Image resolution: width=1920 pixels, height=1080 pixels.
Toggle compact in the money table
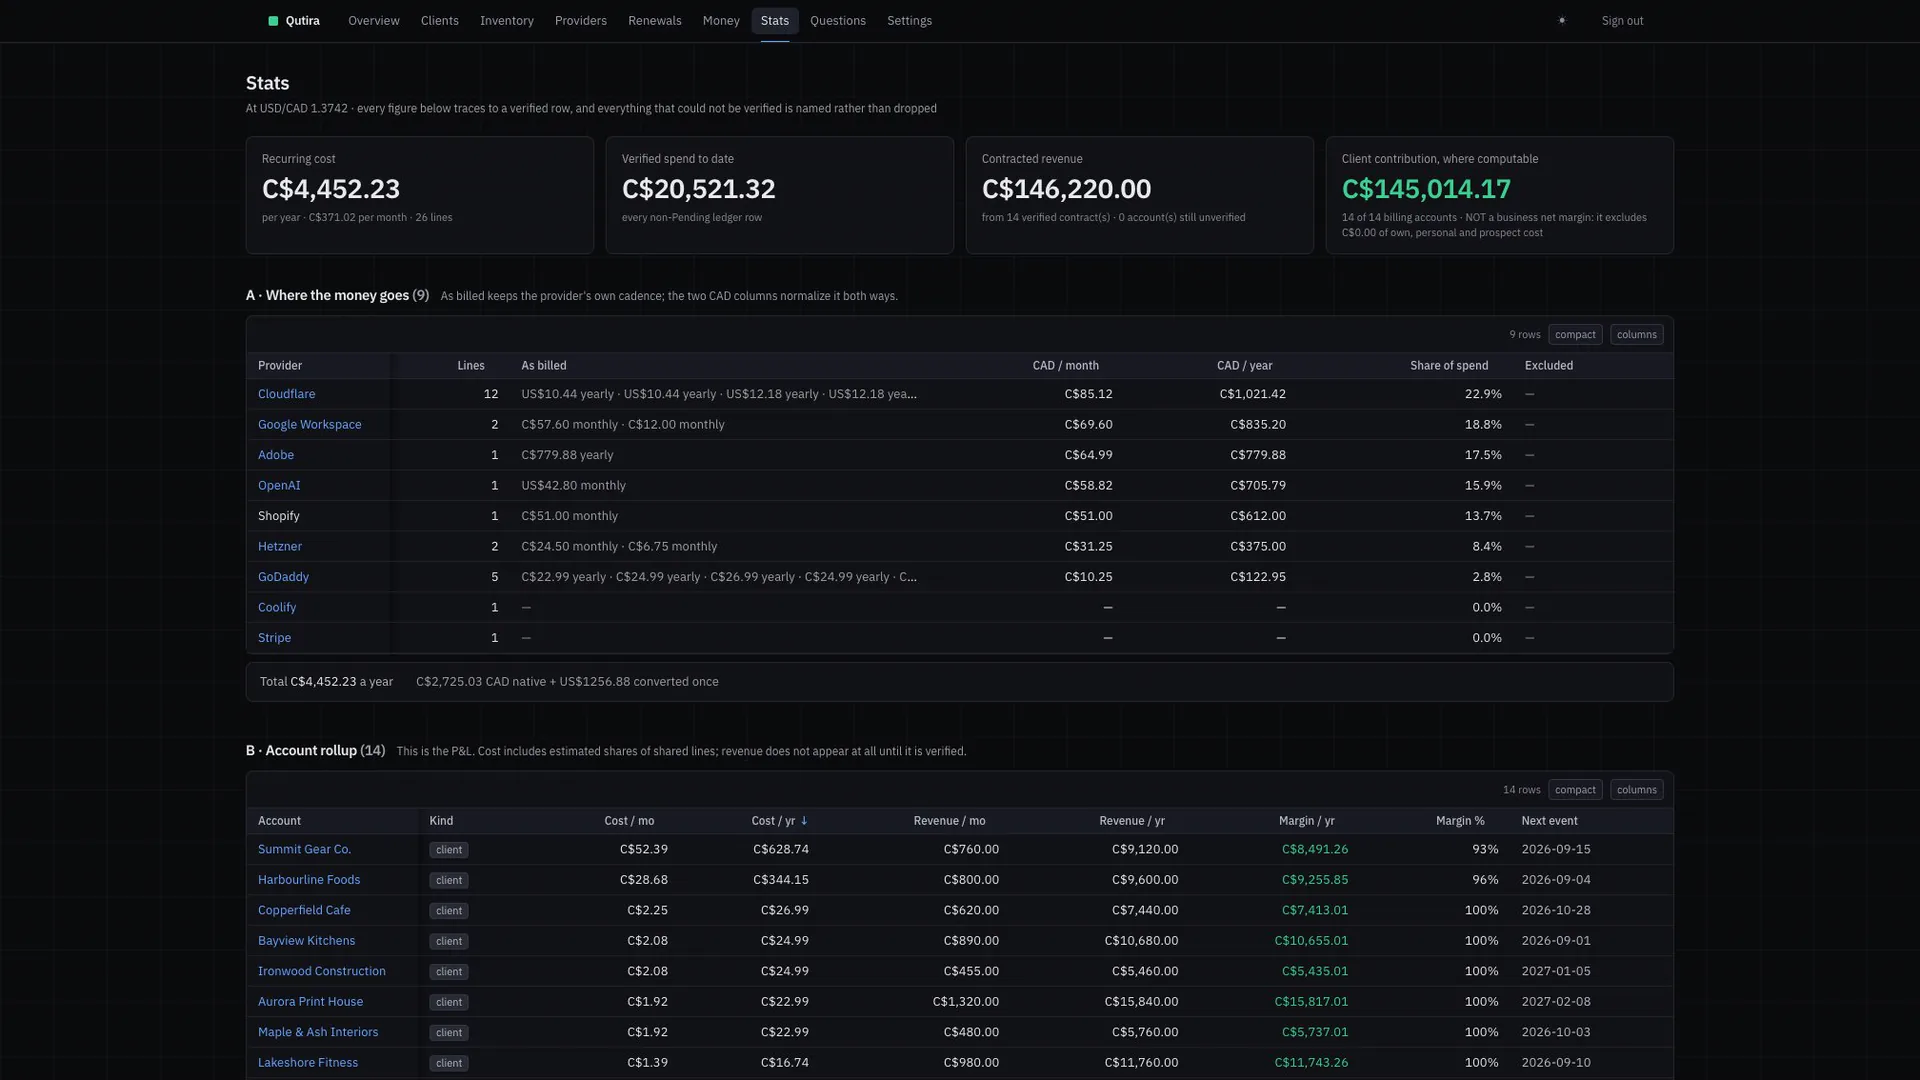click(1575, 335)
